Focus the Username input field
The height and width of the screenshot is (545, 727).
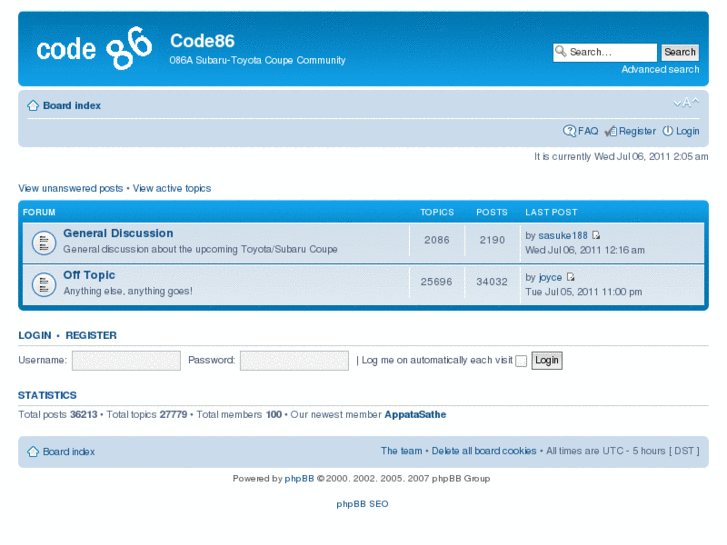(x=126, y=360)
